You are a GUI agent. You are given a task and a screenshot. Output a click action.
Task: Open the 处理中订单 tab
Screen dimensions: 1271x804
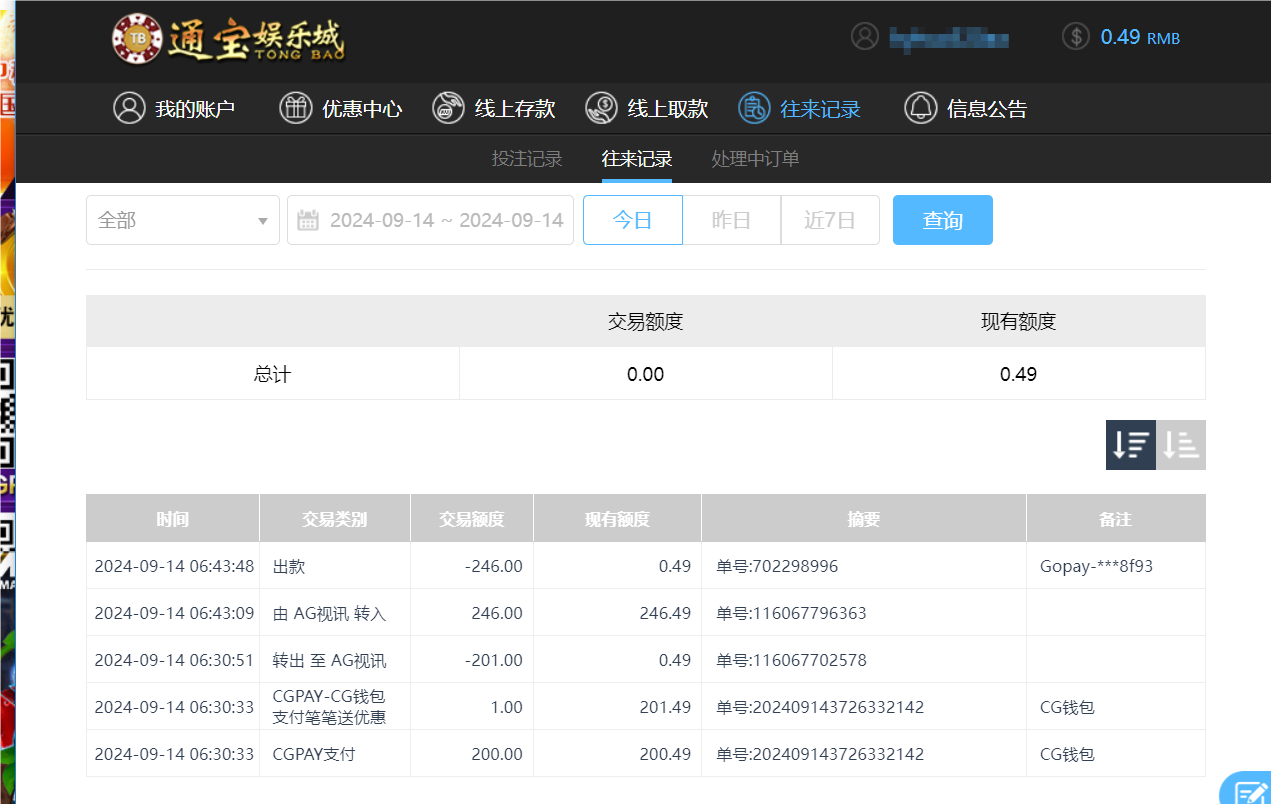(x=755, y=158)
